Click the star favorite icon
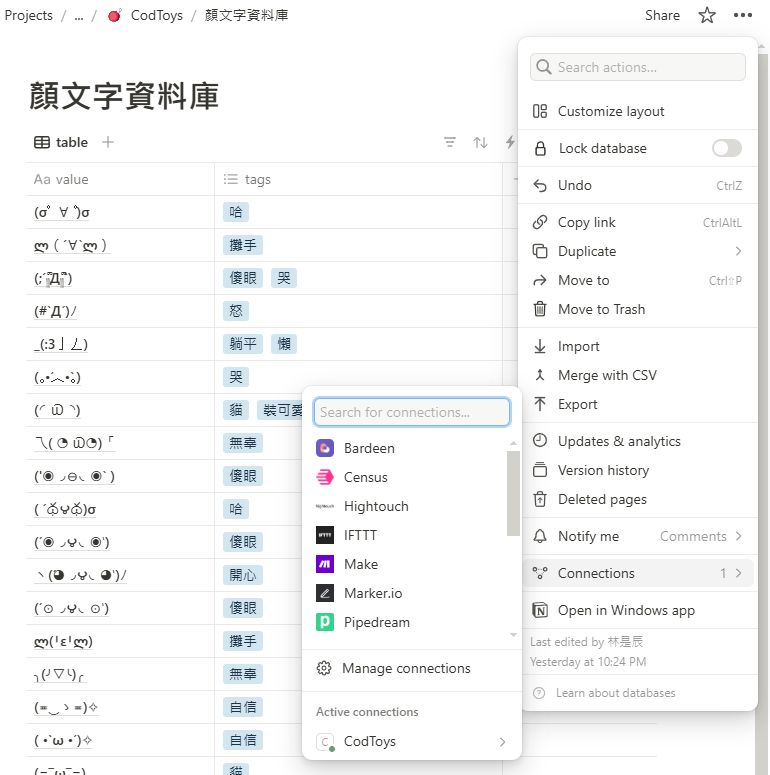 [707, 15]
